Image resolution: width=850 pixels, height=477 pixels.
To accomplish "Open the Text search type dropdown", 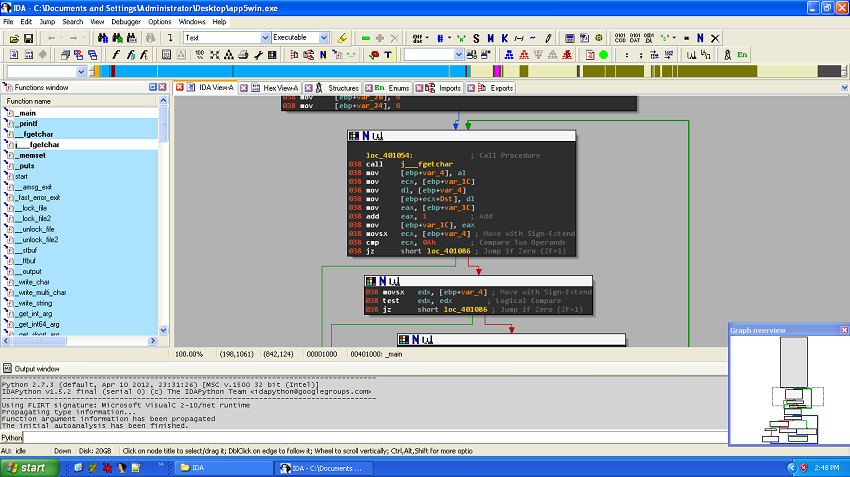I will [x=265, y=38].
